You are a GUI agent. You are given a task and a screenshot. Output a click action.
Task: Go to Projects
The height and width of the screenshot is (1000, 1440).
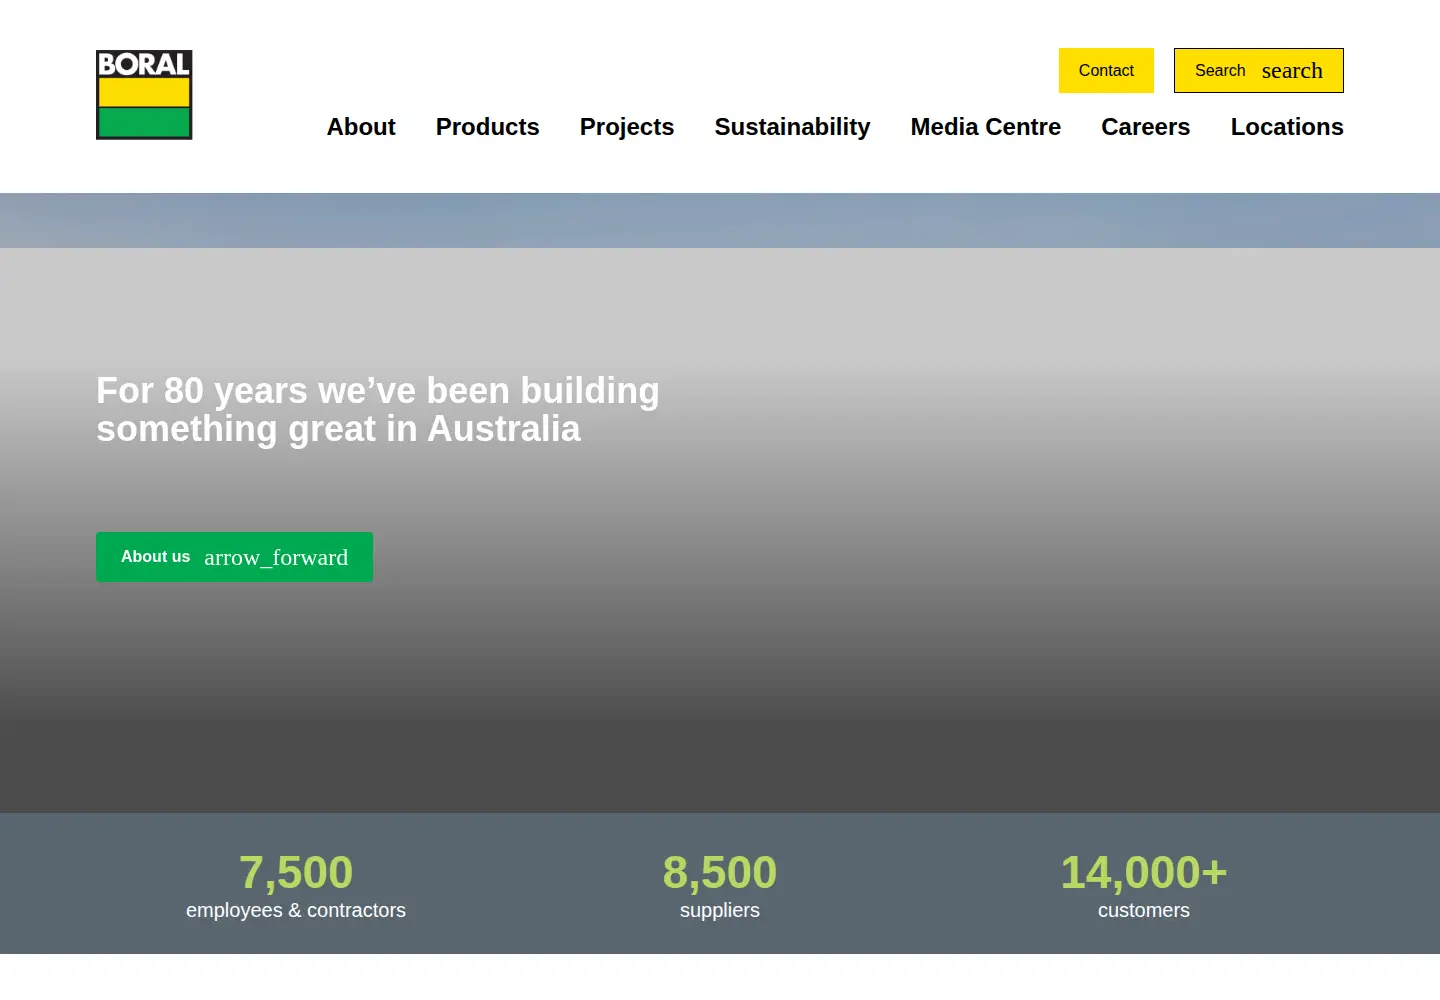pyautogui.click(x=627, y=127)
